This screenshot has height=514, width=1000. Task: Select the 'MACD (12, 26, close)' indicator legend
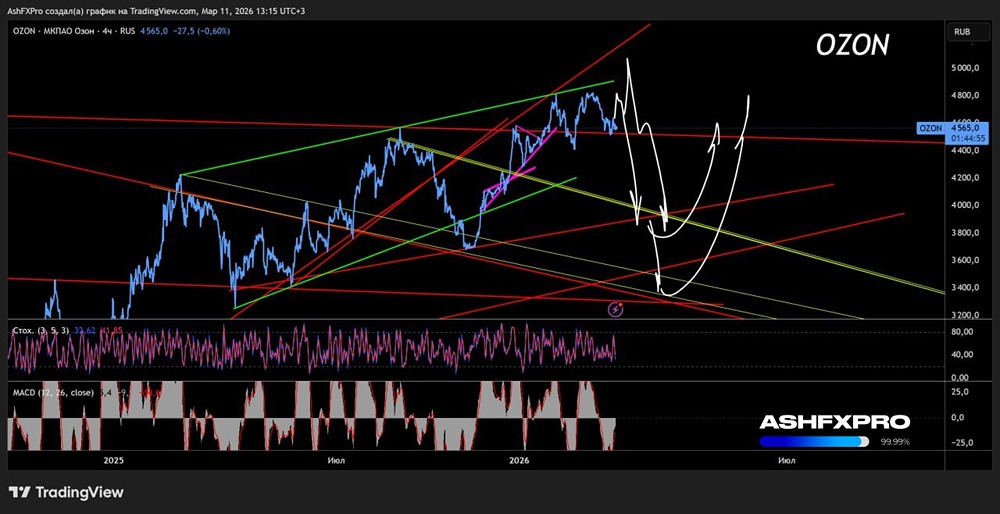[54, 392]
